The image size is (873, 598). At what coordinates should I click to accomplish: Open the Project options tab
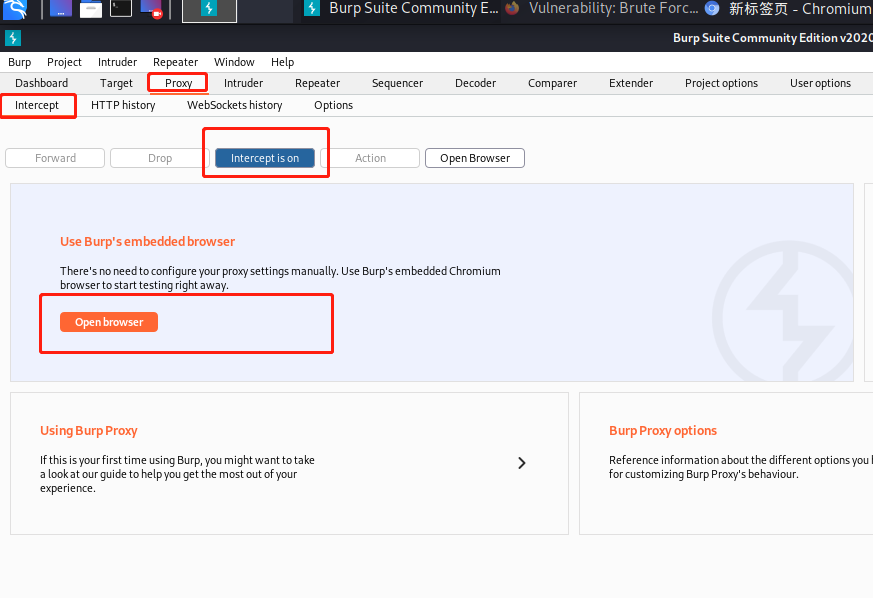point(722,83)
